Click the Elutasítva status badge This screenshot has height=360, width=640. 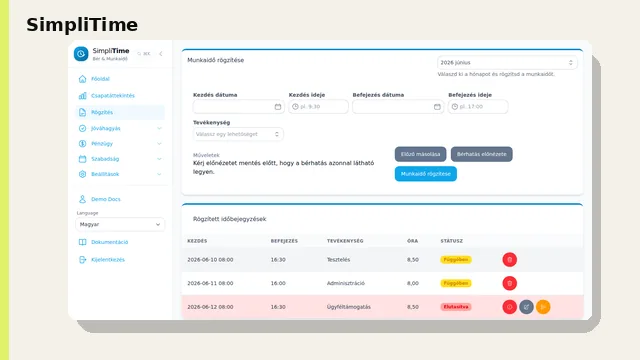click(456, 307)
